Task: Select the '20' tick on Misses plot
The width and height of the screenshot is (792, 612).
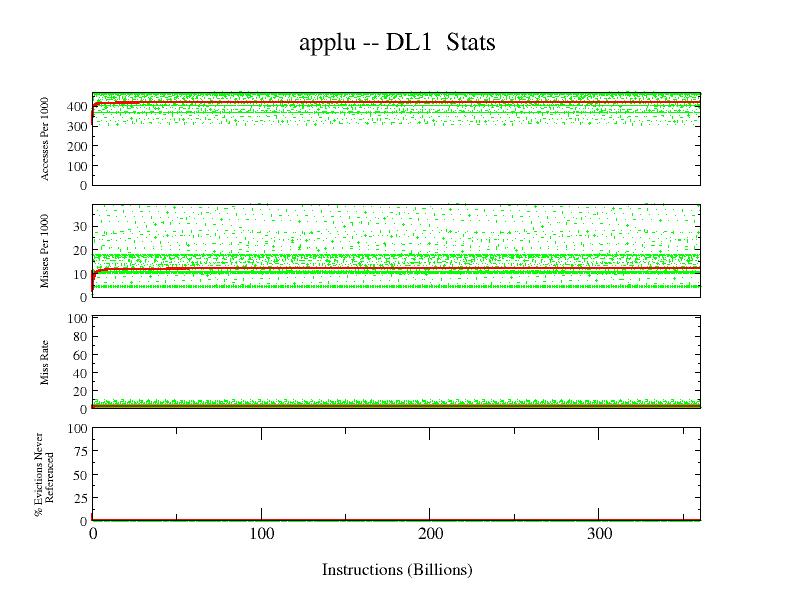Action: 79,250
